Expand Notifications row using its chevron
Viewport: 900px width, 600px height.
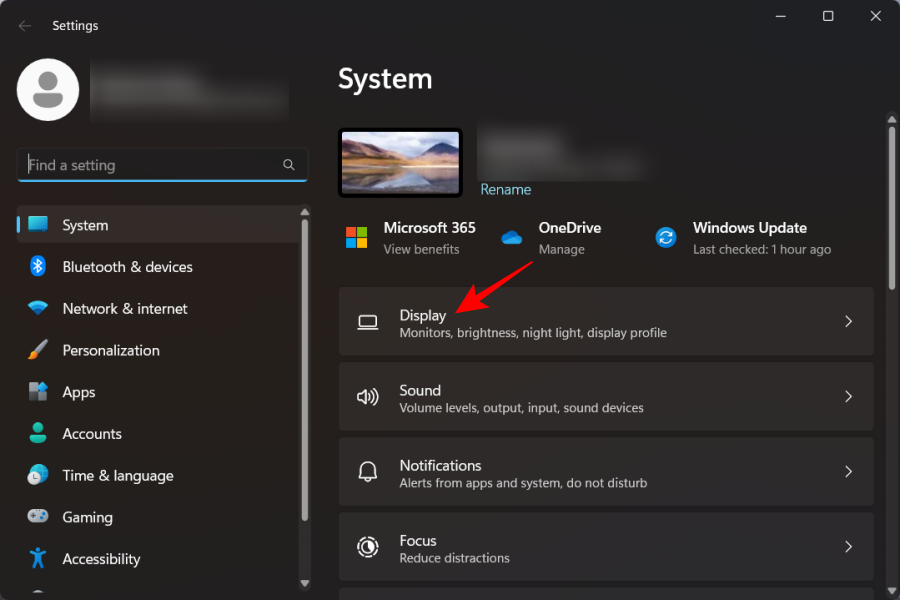tap(848, 472)
